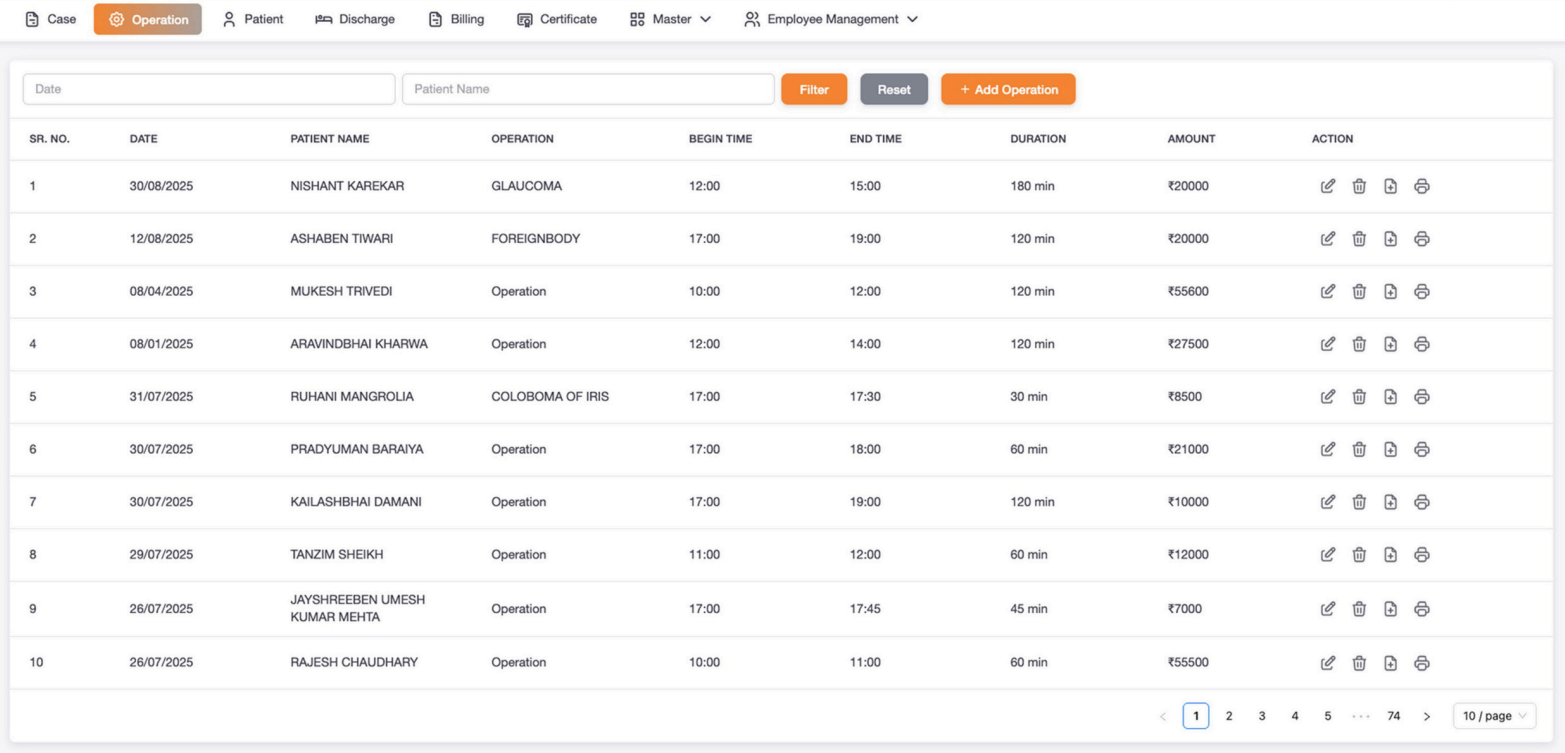
Task: Go to next page arrow in pagination
Action: [x=1427, y=716]
